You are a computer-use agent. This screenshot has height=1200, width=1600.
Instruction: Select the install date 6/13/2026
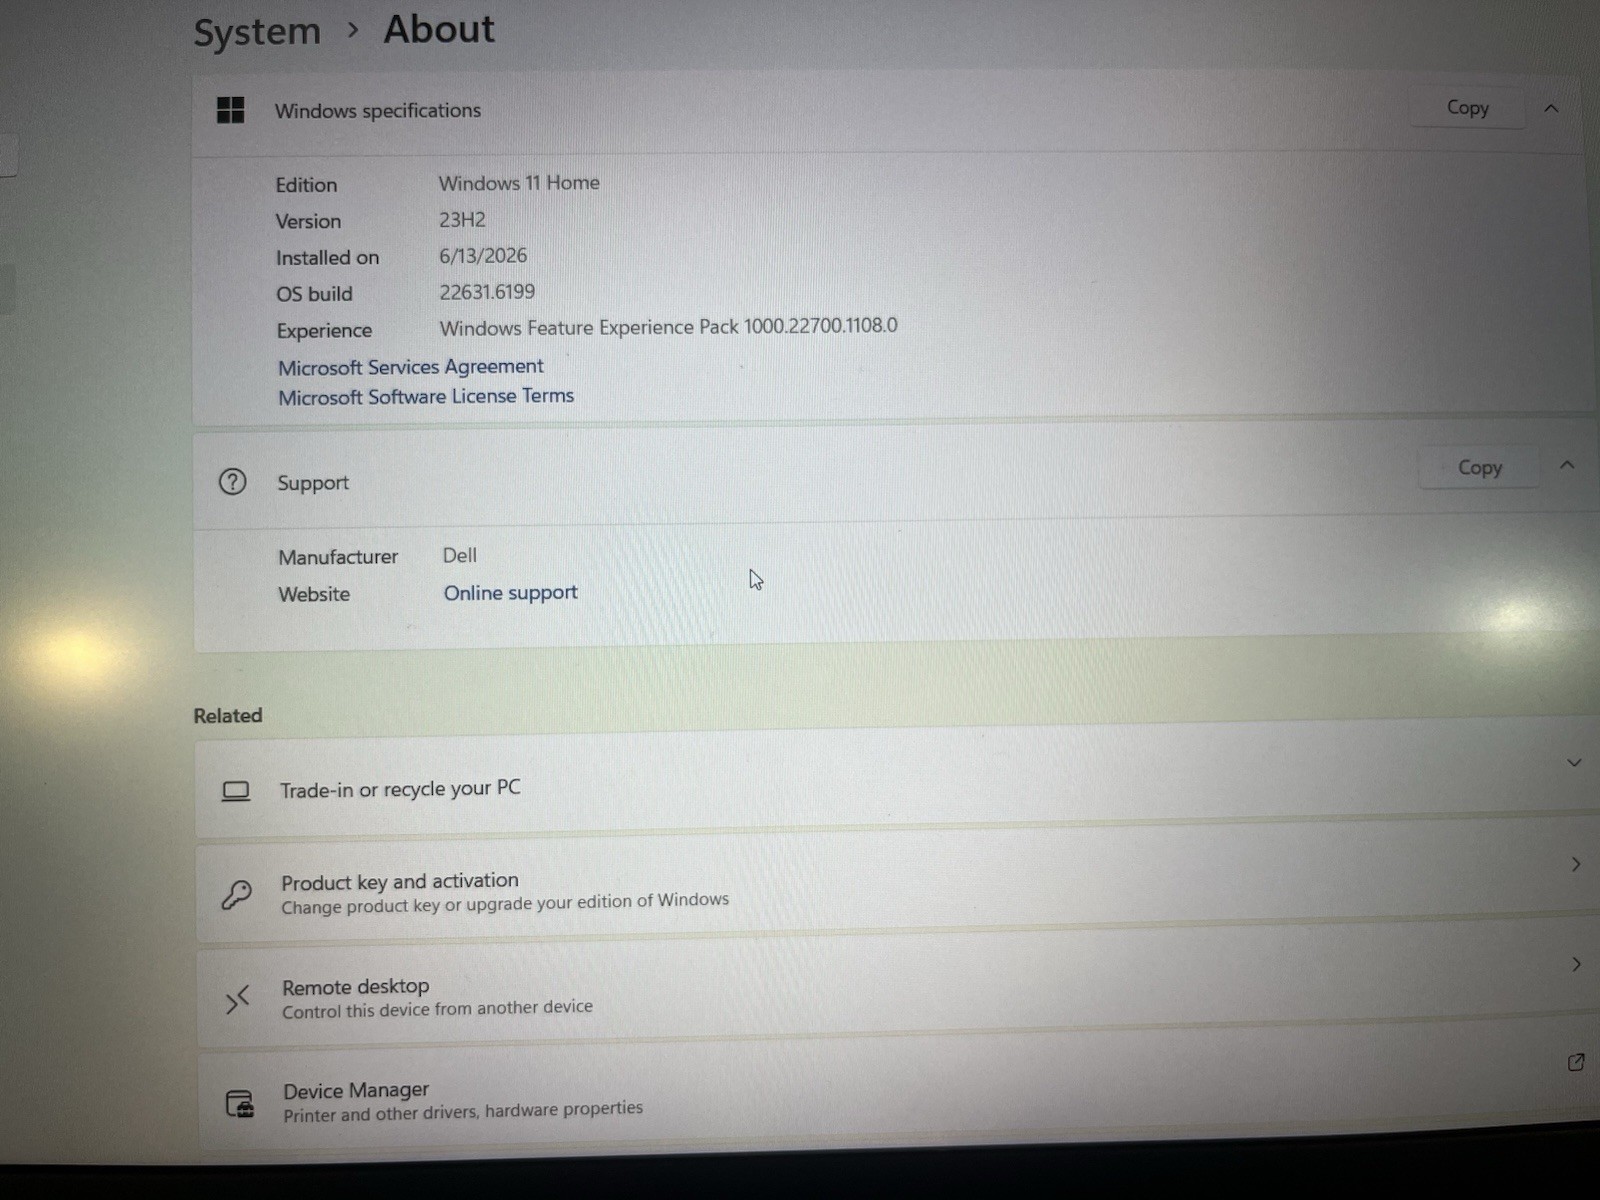pyautogui.click(x=483, y=256)
